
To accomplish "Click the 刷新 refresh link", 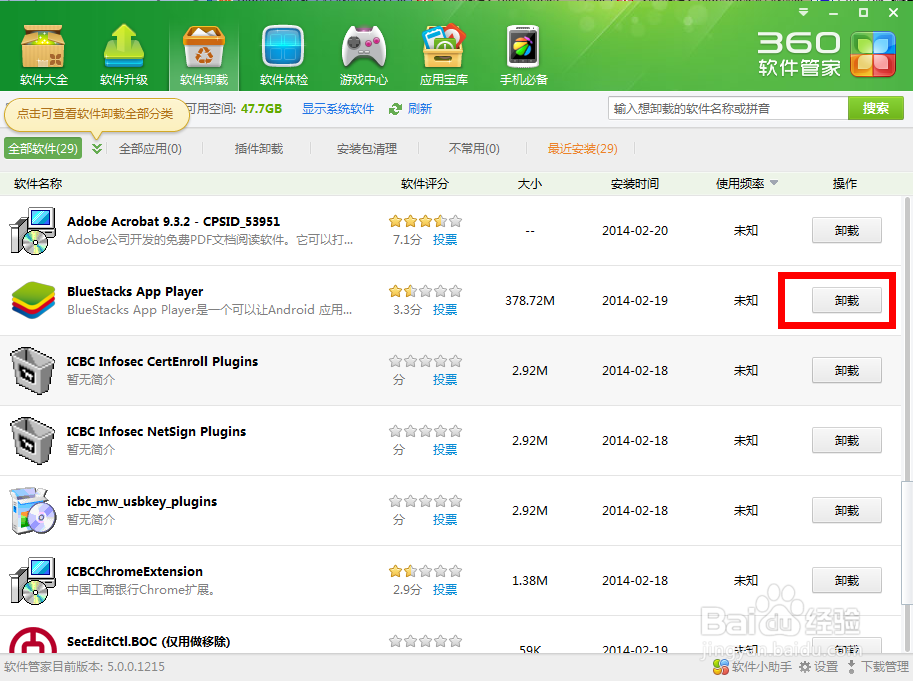I will (x=420, y=109).
